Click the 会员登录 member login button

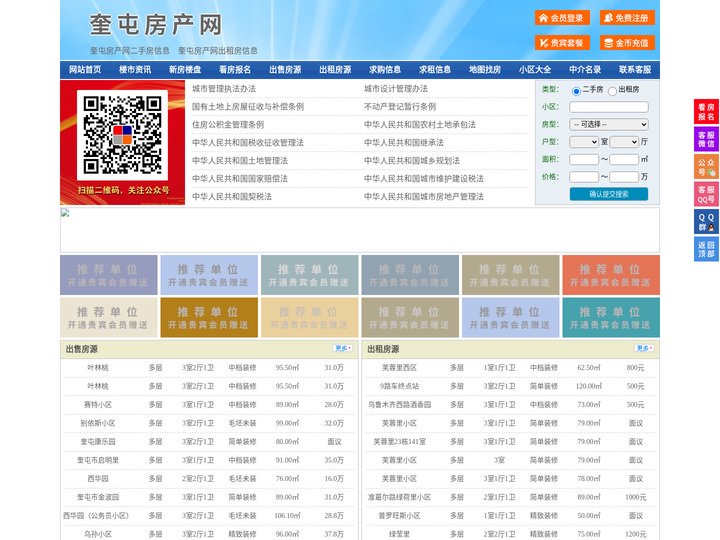(562, 18)
